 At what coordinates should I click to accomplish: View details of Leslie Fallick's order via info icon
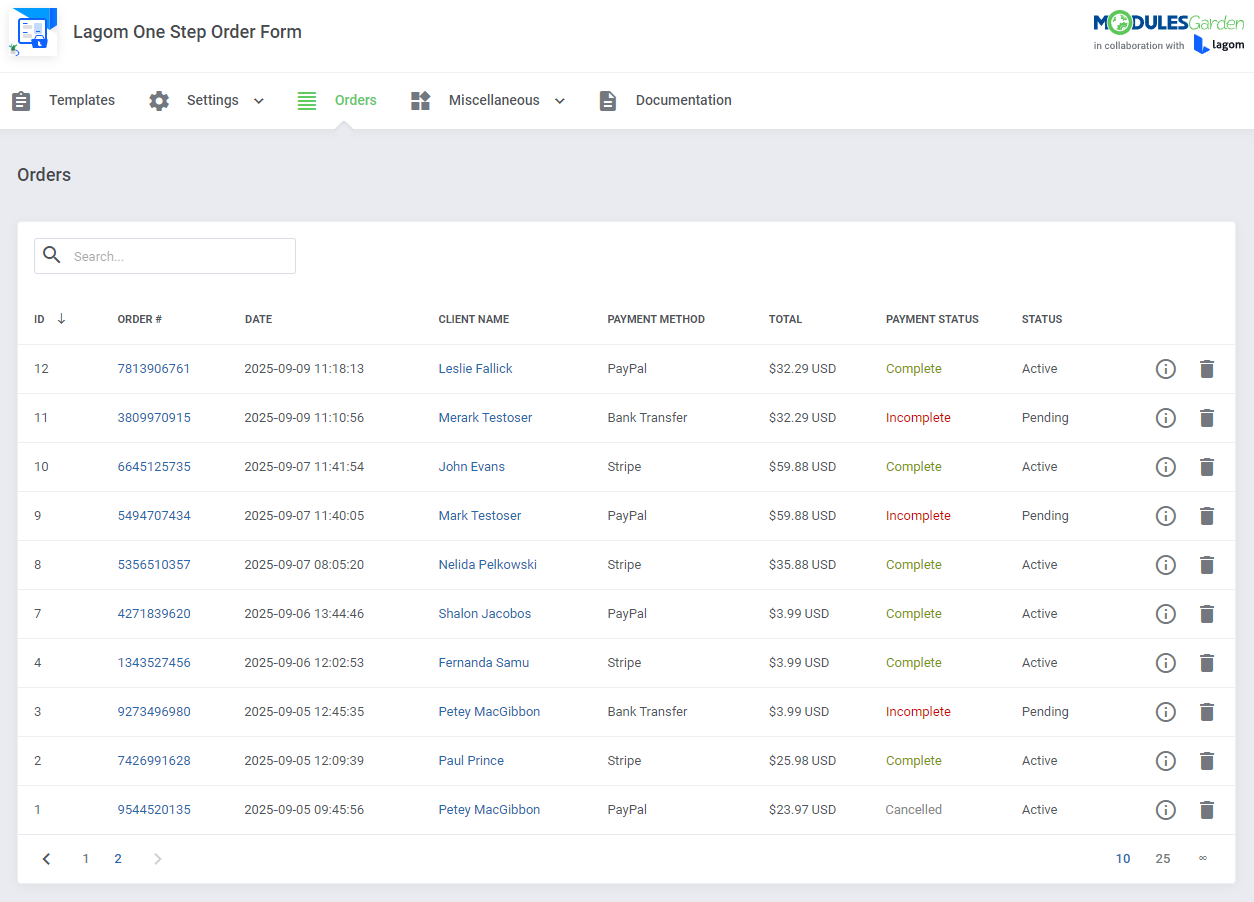coord(1165,368)
